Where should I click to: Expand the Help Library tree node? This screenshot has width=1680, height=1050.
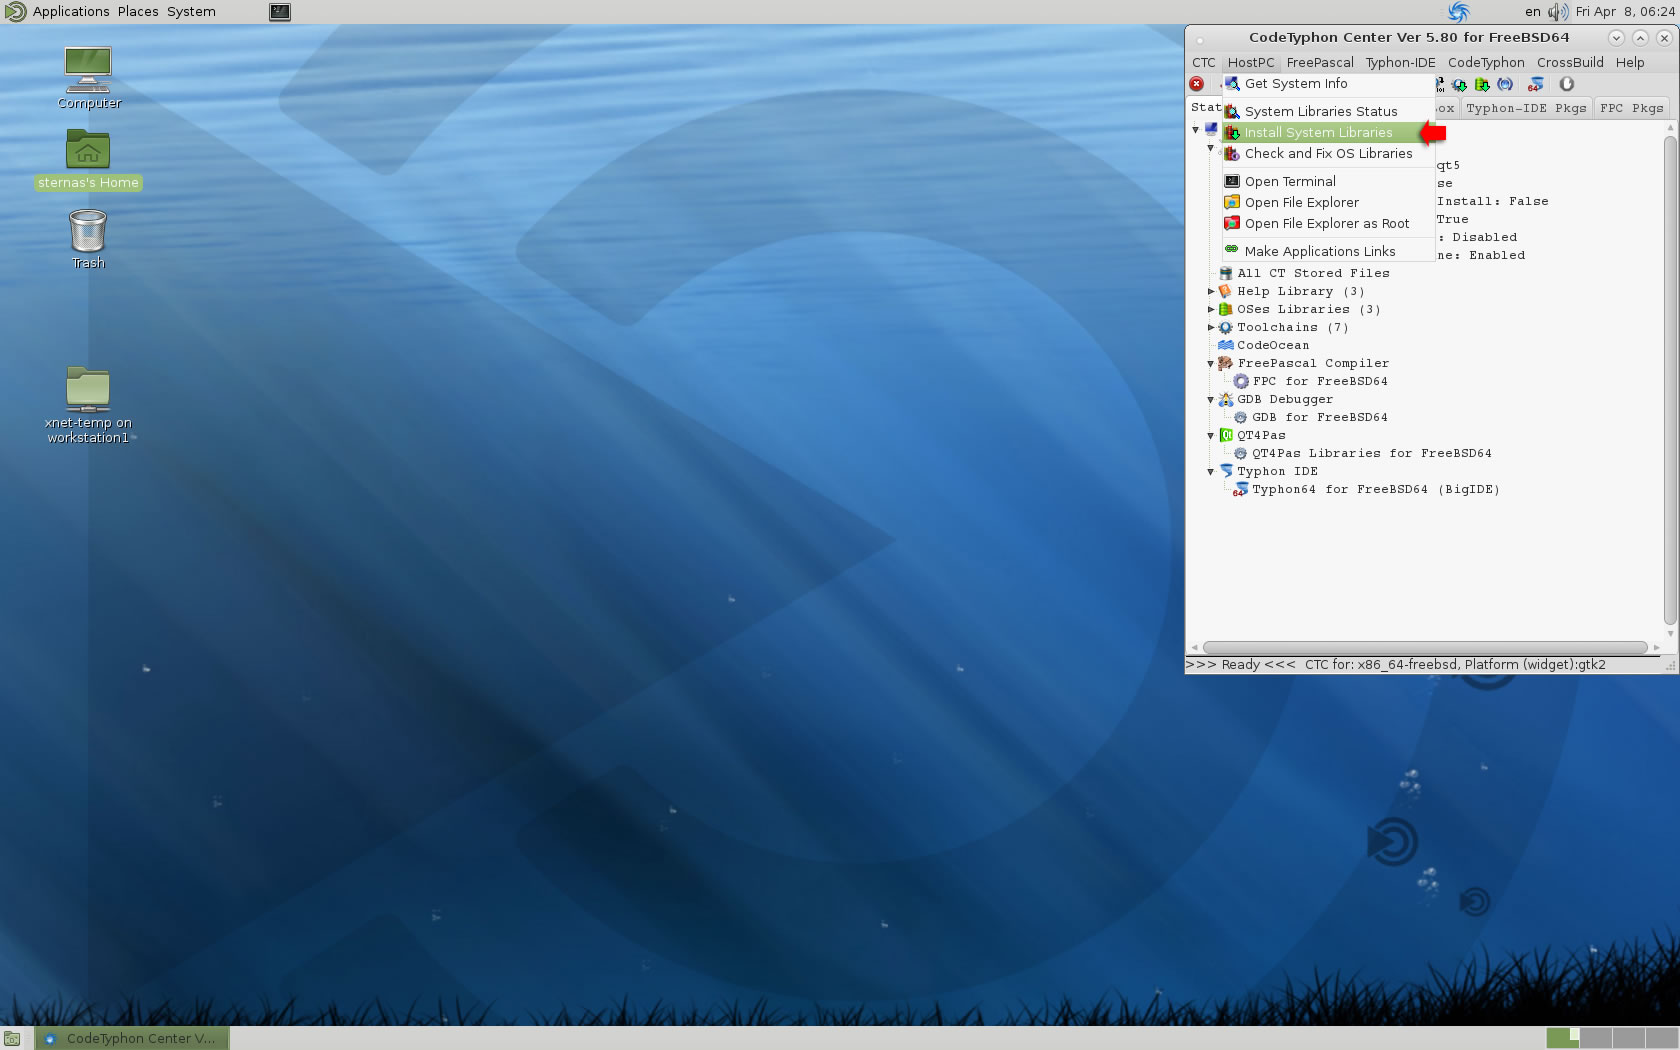[x=1211, y=292]
